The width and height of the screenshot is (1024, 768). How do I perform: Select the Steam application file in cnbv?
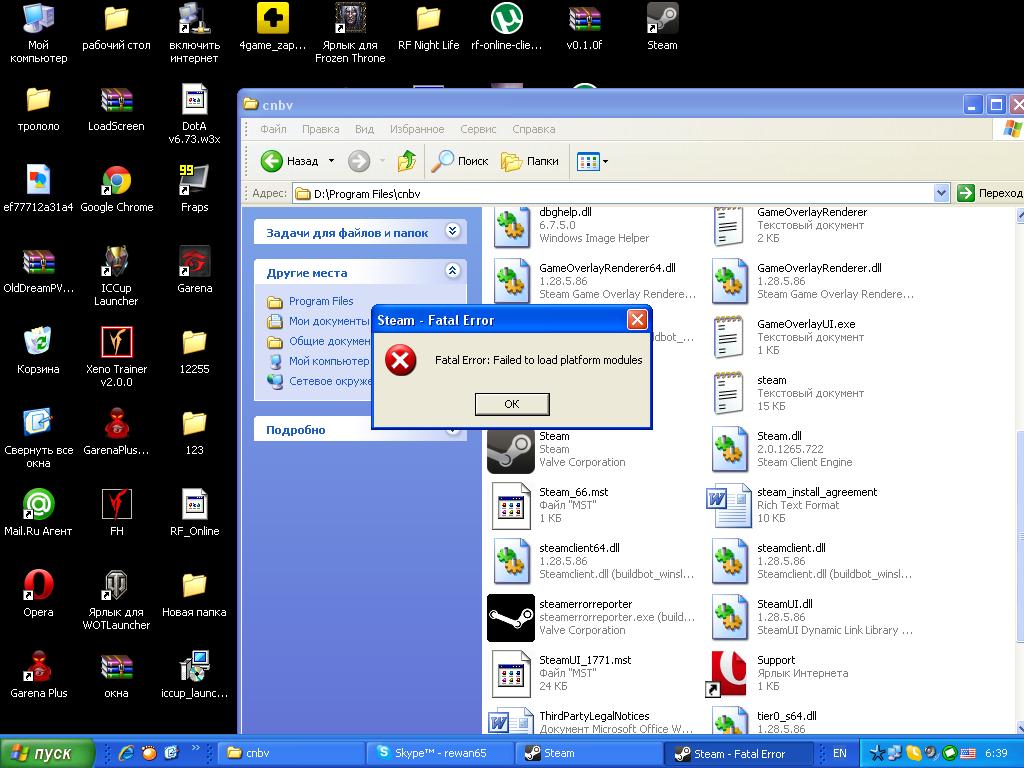(x=511, y=451)
